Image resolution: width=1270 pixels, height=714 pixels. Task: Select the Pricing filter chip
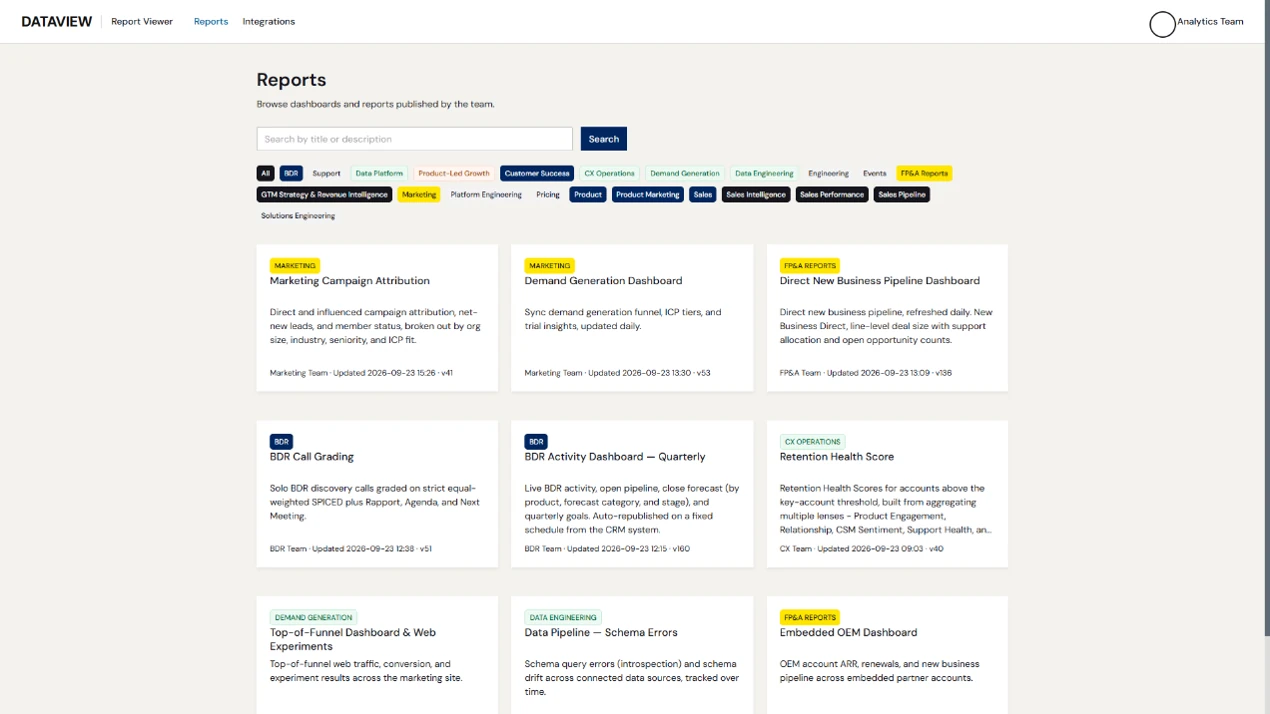[x=548, y=194]
